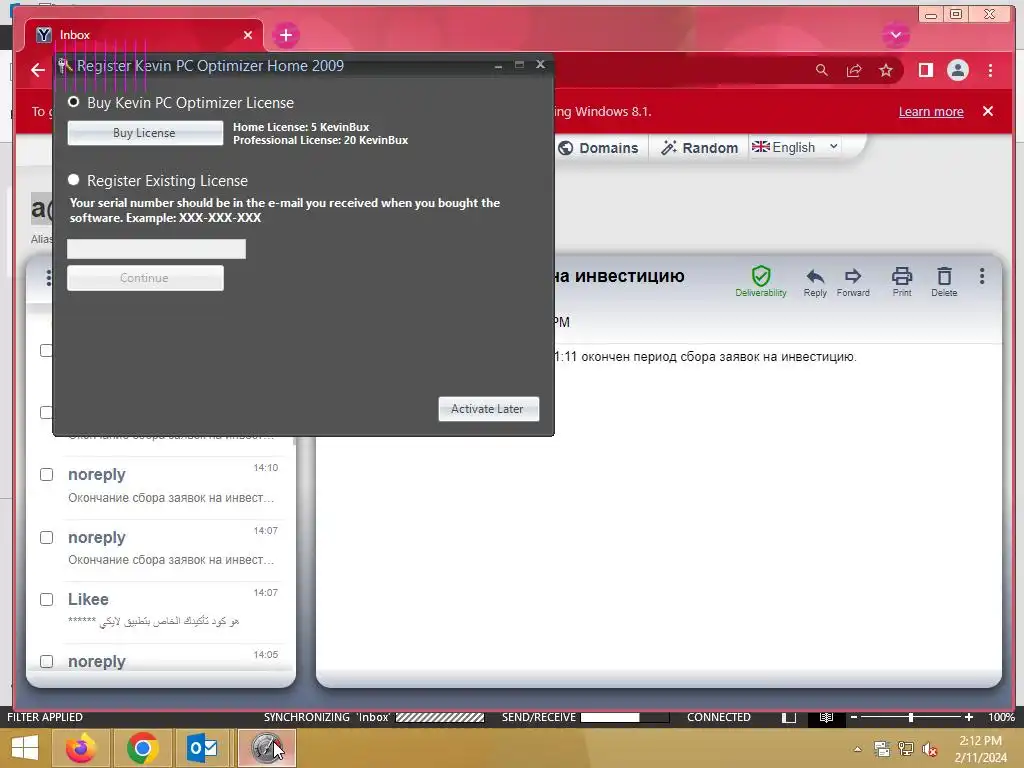The width and height of the screenshot is (1024, 768).
Task: Open the Domains menu item
Action: click(x=598, y=148)
